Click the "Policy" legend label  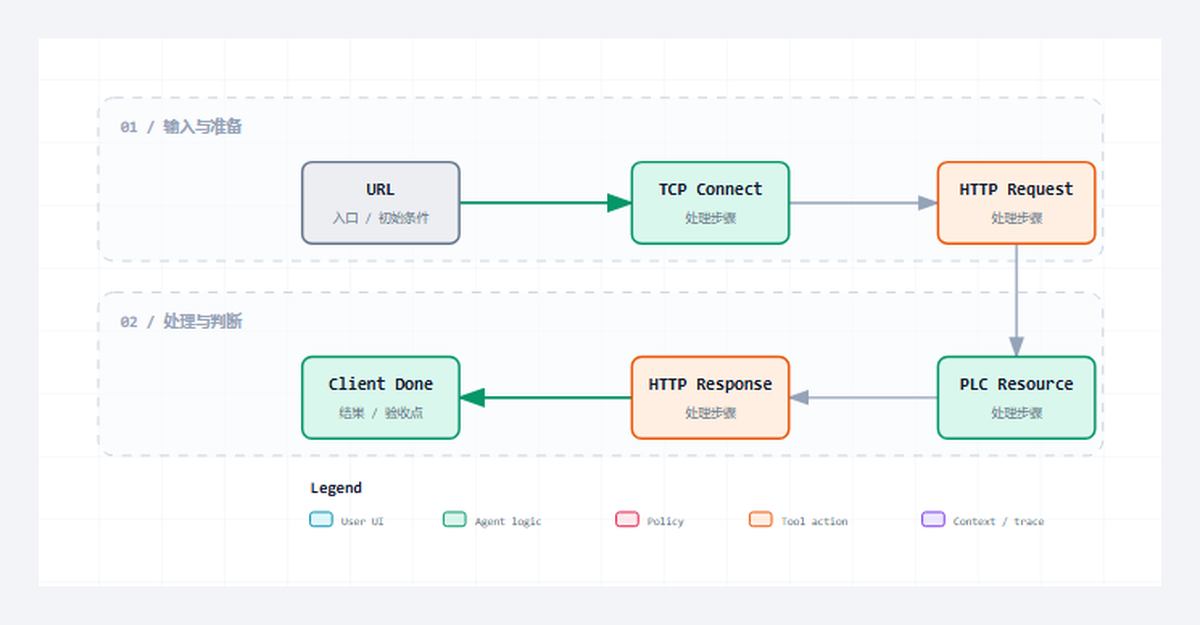665,521
